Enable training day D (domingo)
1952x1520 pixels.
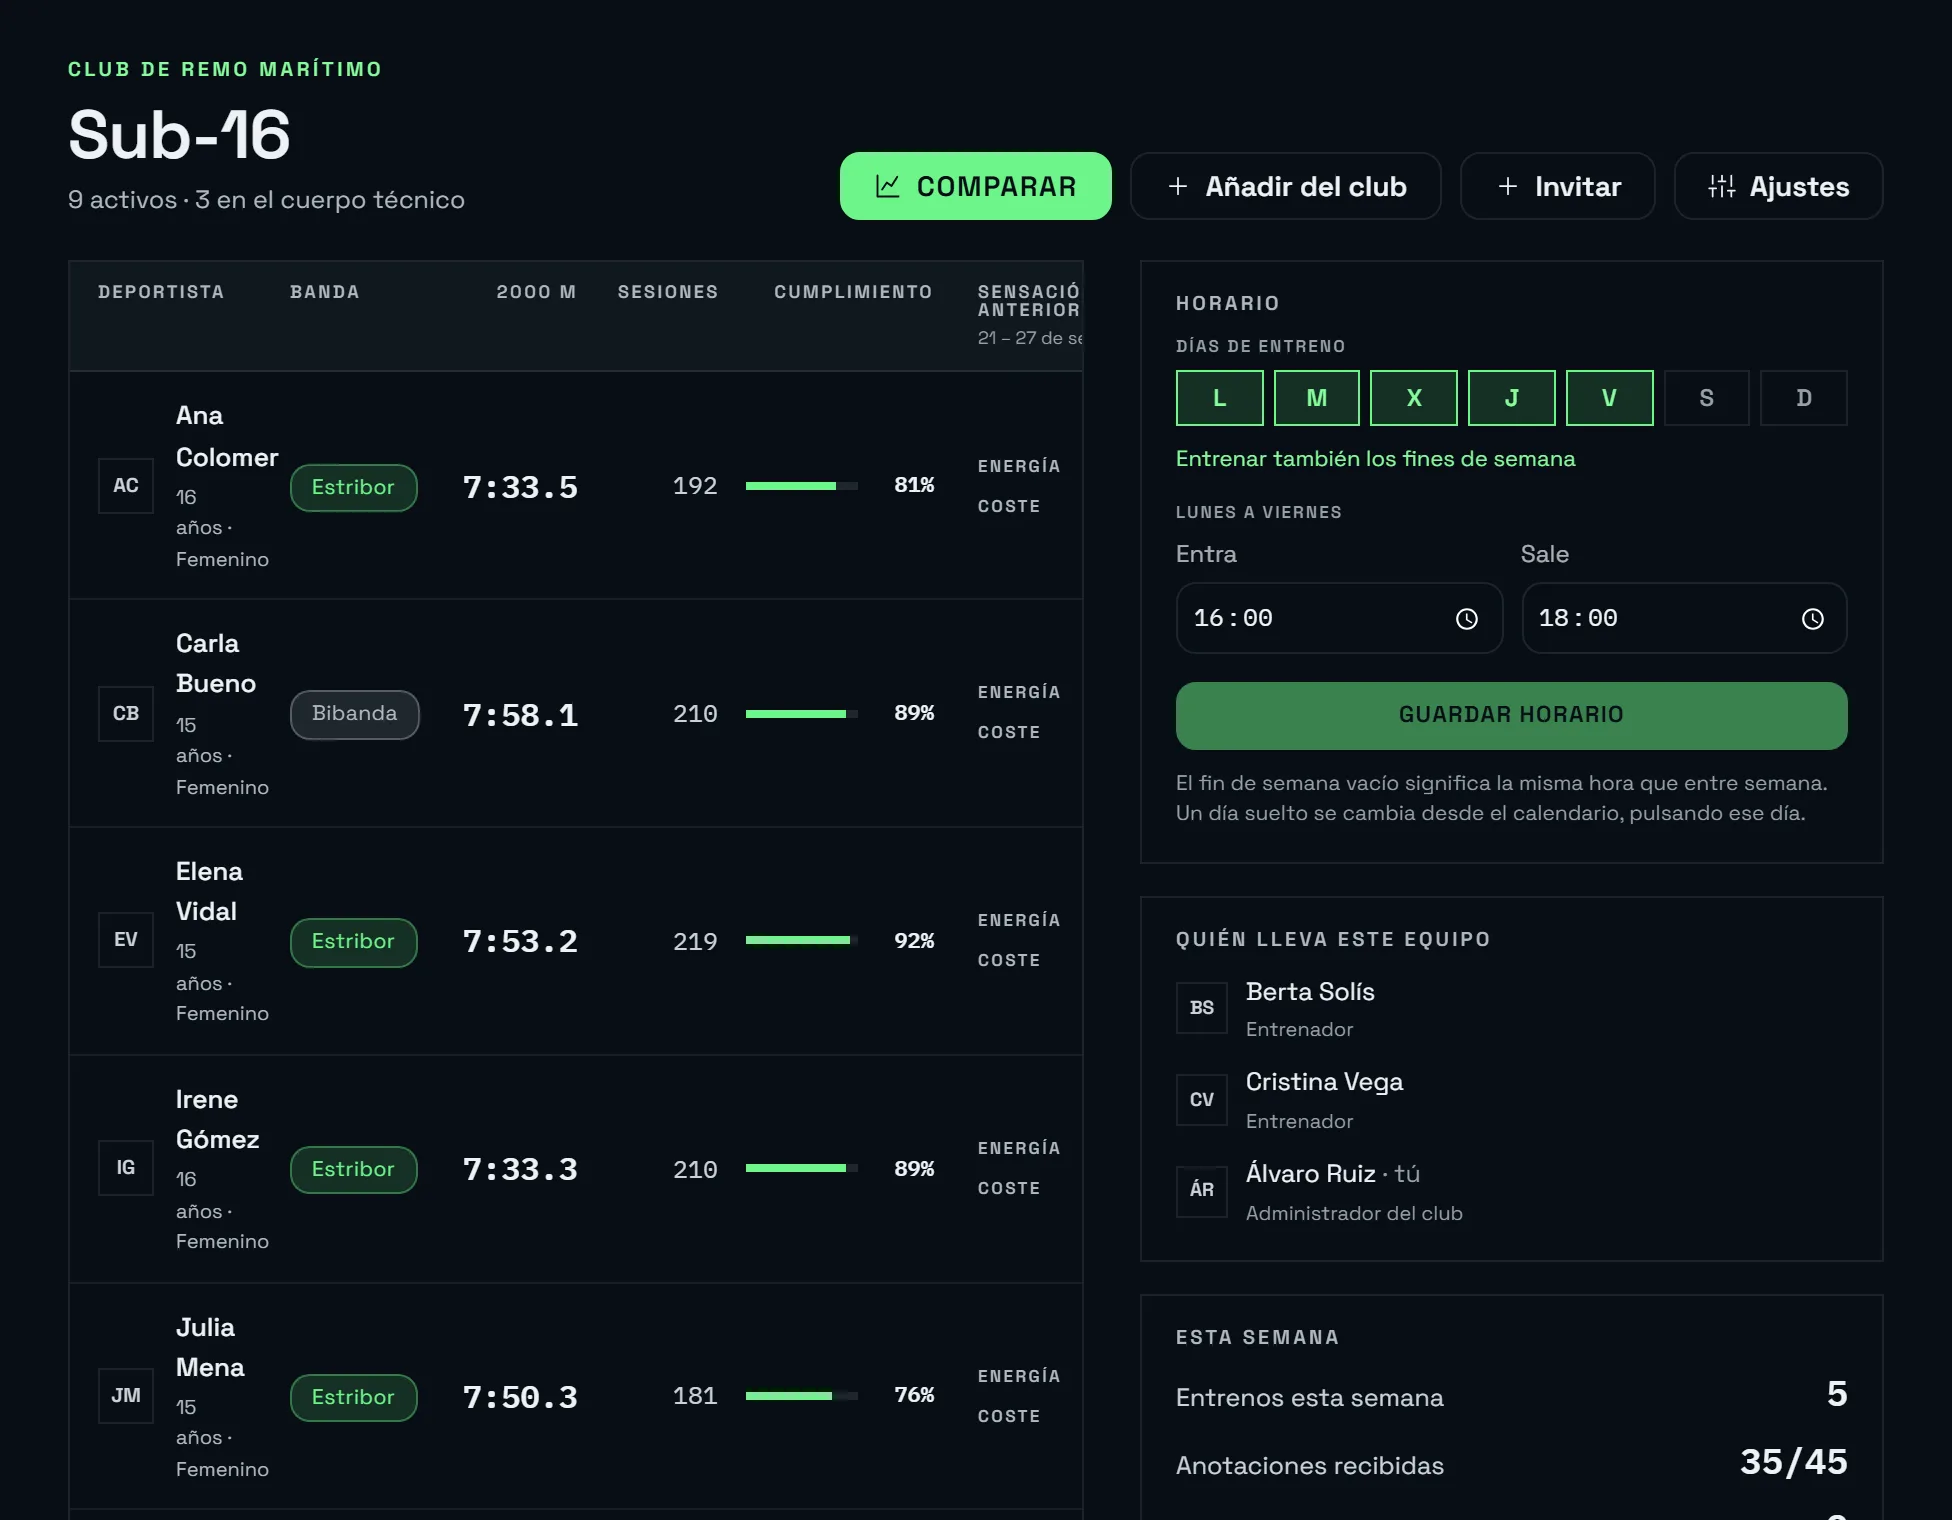[1804, 398]
